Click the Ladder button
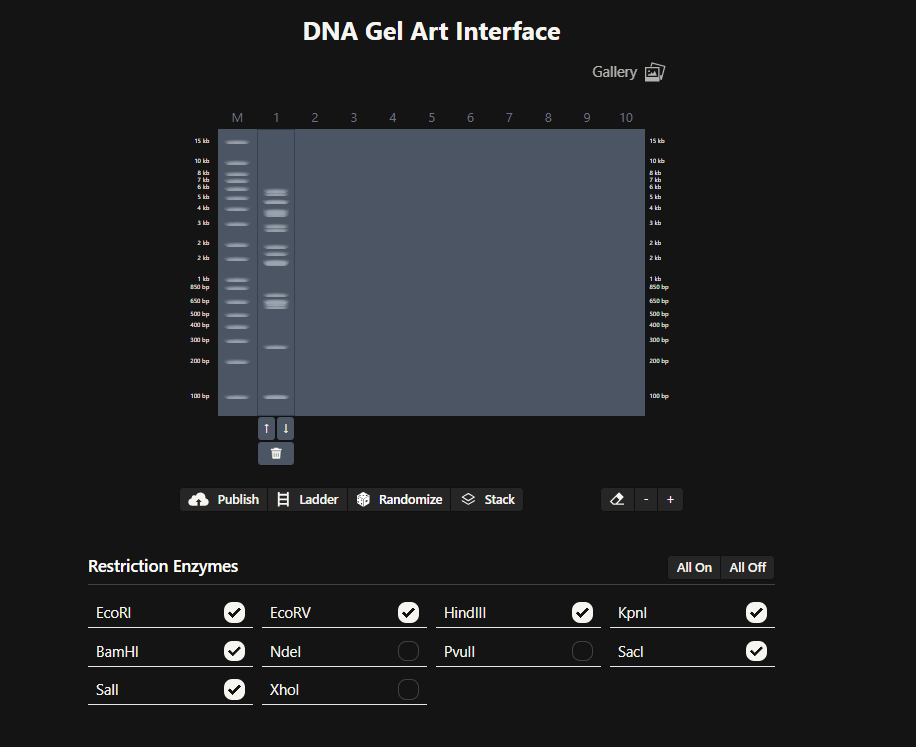Image resolution: width=916 pixels, height=747 pixels. pos(307,499)
